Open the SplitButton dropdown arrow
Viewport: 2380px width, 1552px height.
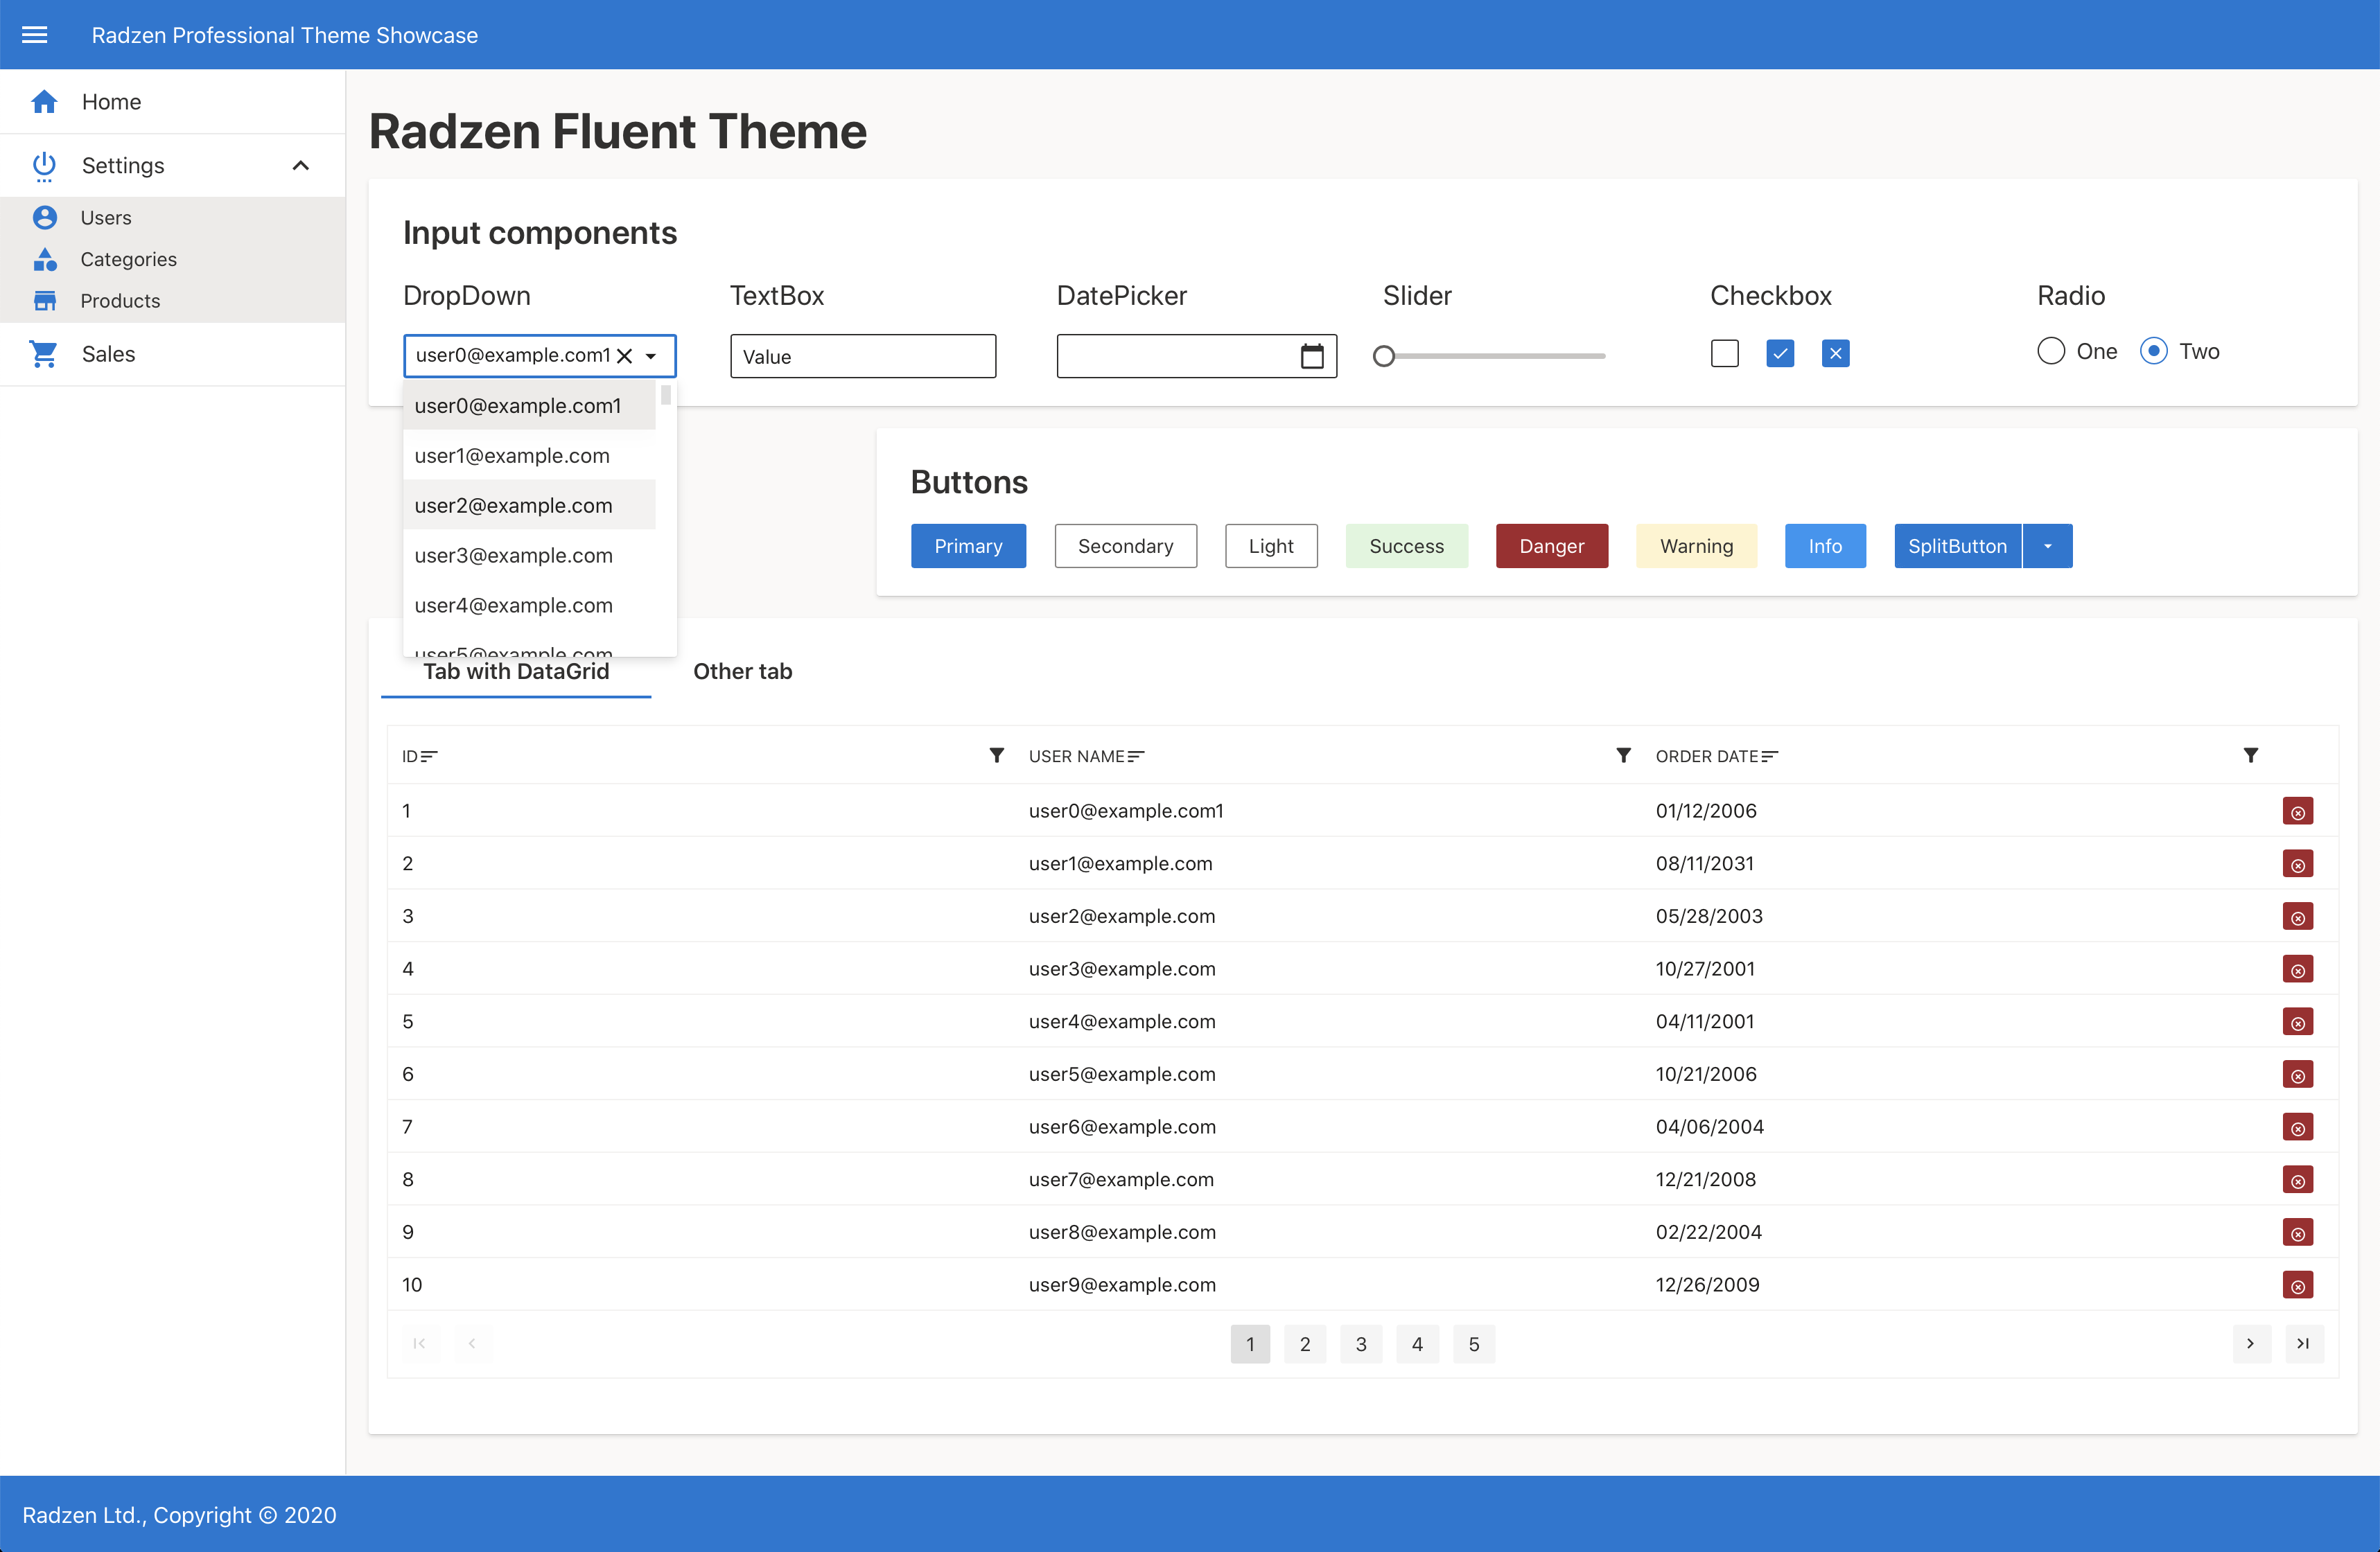click(x=2047, y=546)
